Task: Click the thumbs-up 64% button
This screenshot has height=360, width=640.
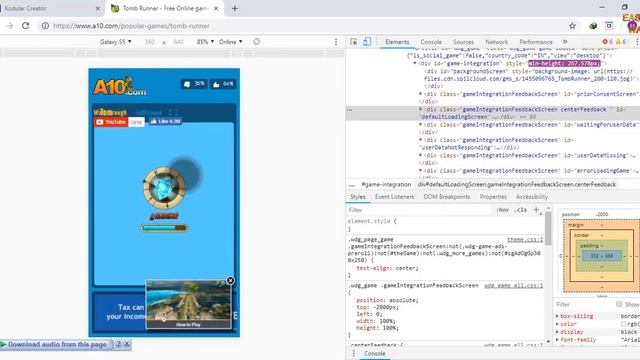Action: pos(223,84)
